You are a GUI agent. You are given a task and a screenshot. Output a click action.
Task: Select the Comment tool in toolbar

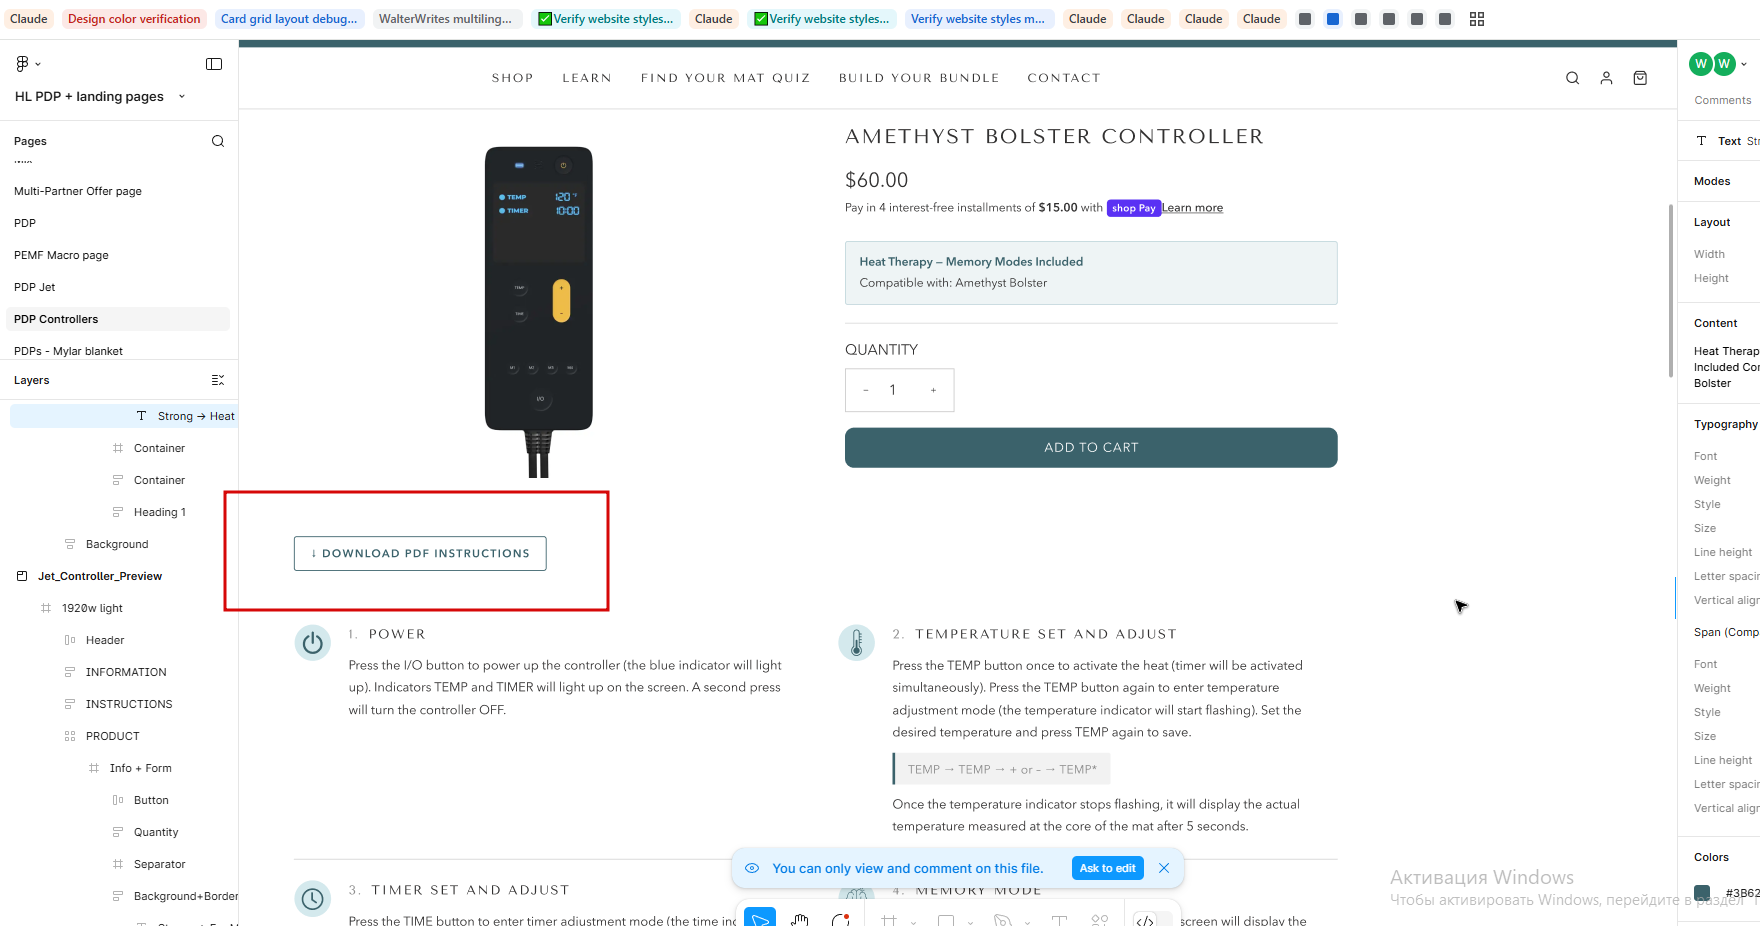[x=841, y=919]
